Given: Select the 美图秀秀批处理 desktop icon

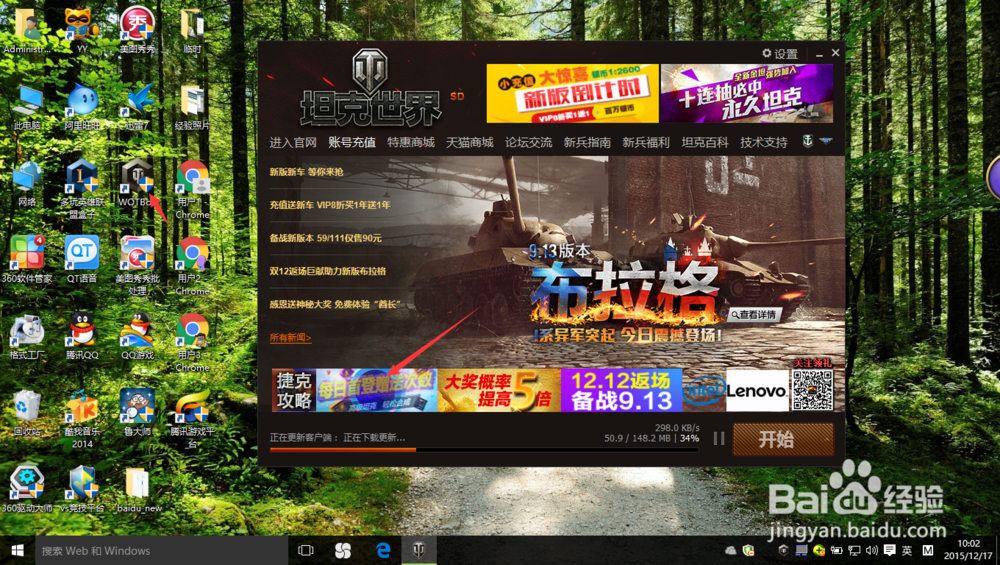Looking at the screenshot, I should coord(136,266).
